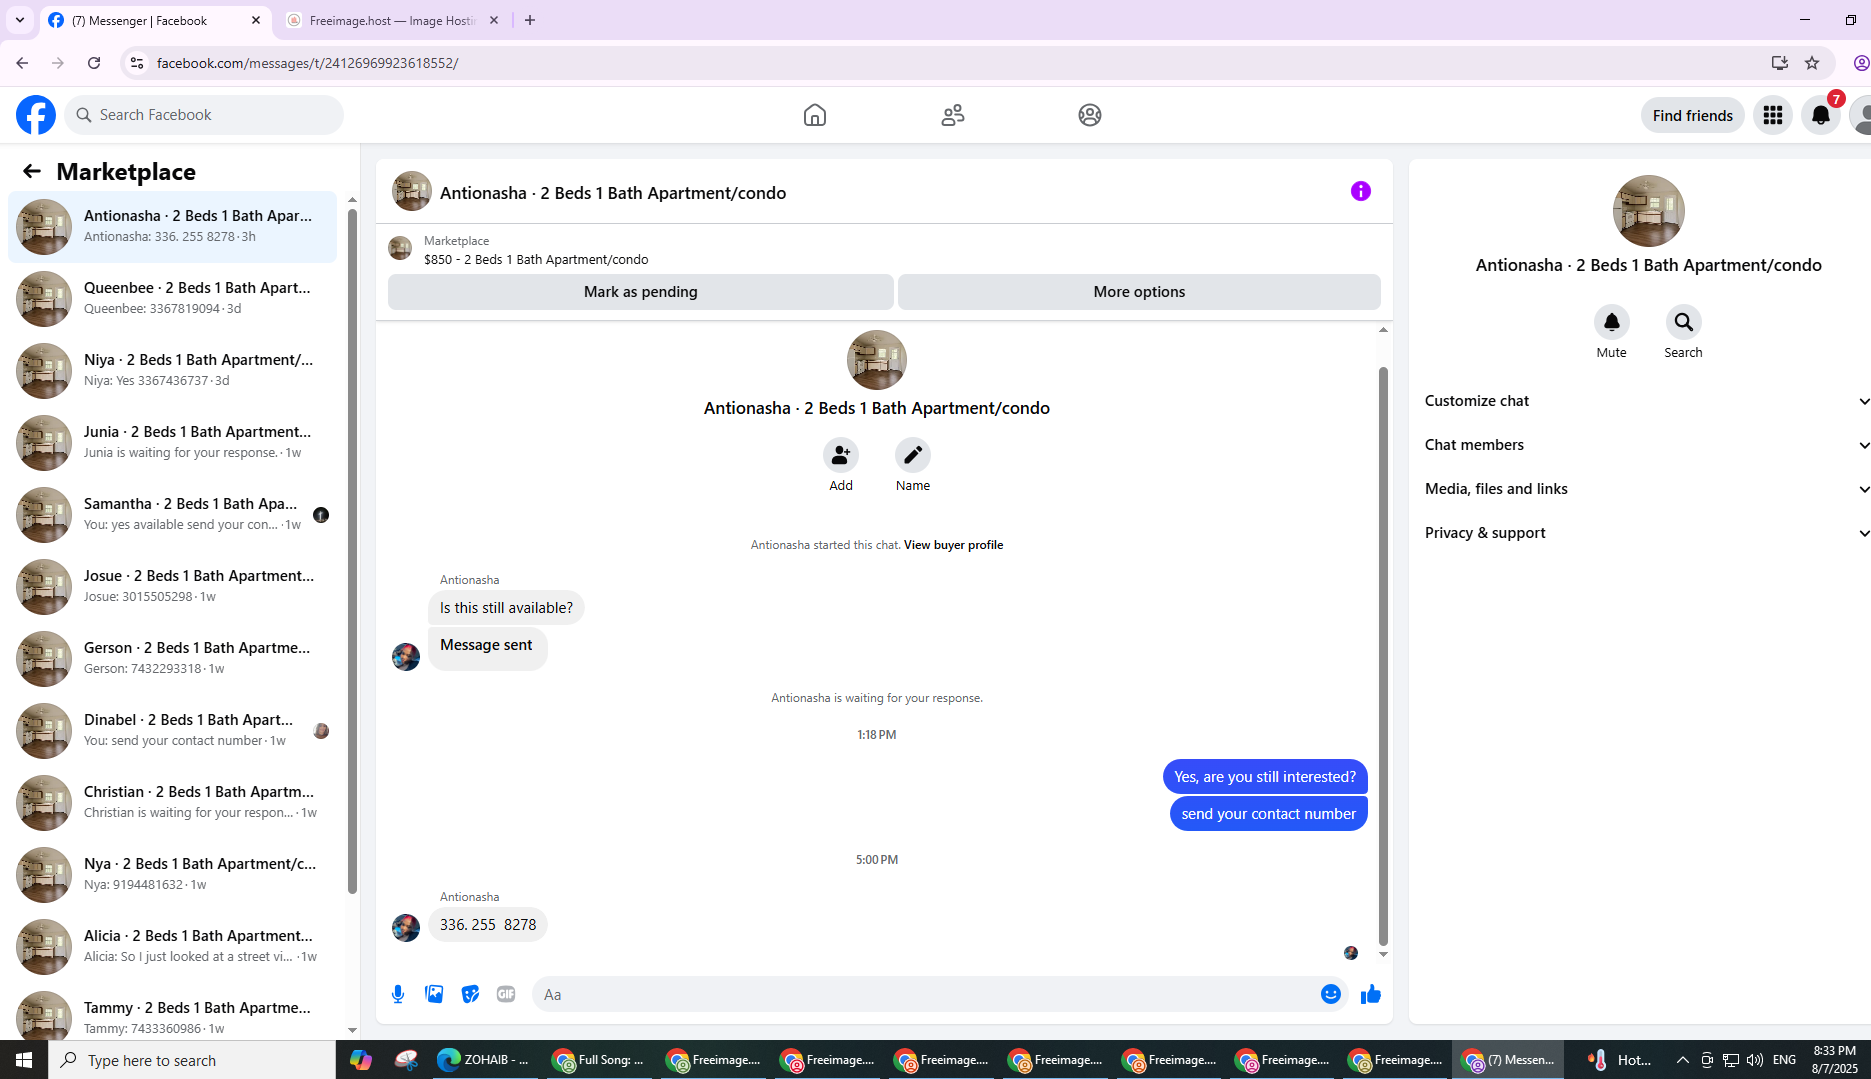Open the Groups icon in top navigation

(x=1090, y=115)
